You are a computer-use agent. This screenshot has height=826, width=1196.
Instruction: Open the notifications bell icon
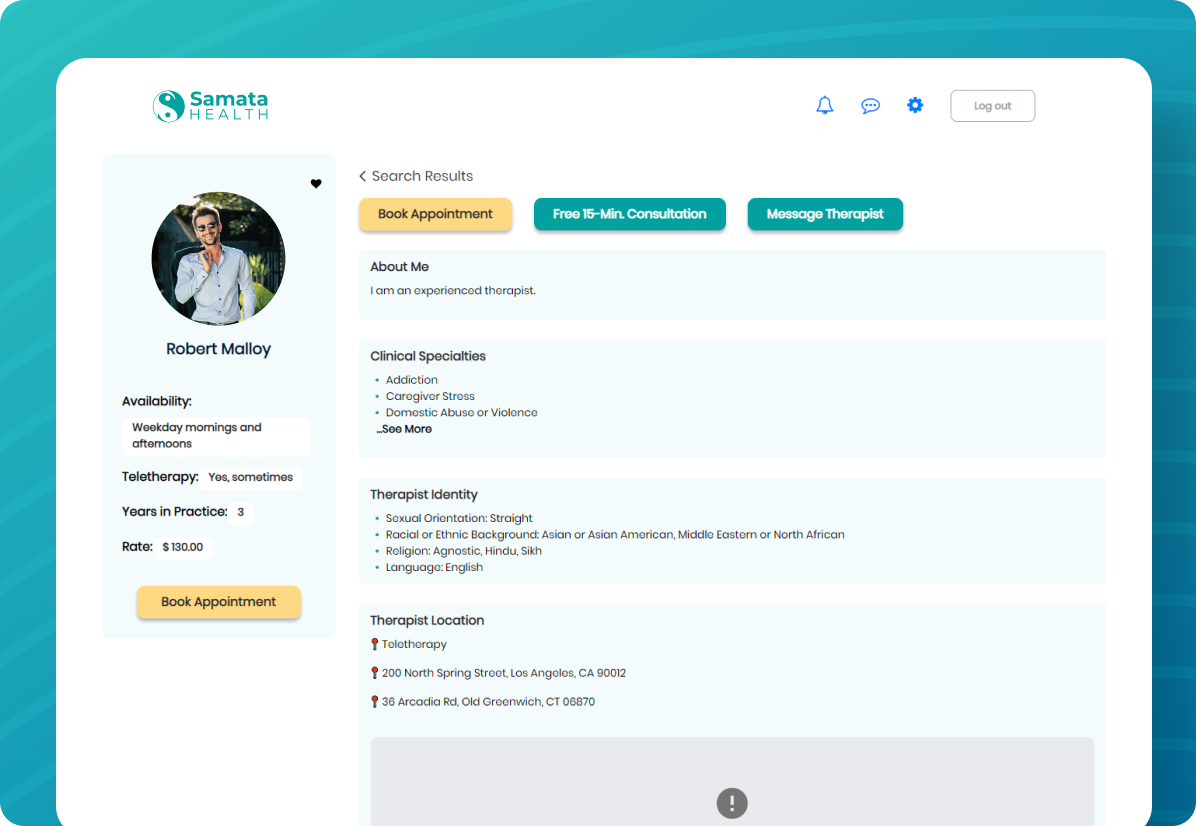tap(824, 105)
